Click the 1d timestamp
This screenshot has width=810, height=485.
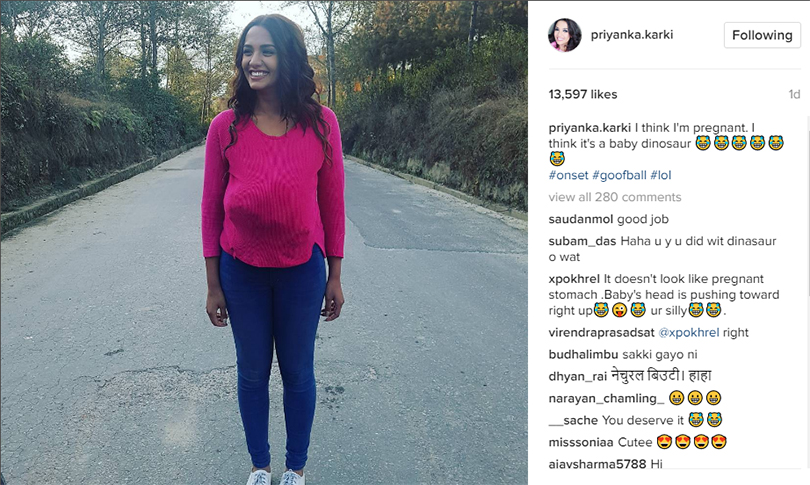794,94
